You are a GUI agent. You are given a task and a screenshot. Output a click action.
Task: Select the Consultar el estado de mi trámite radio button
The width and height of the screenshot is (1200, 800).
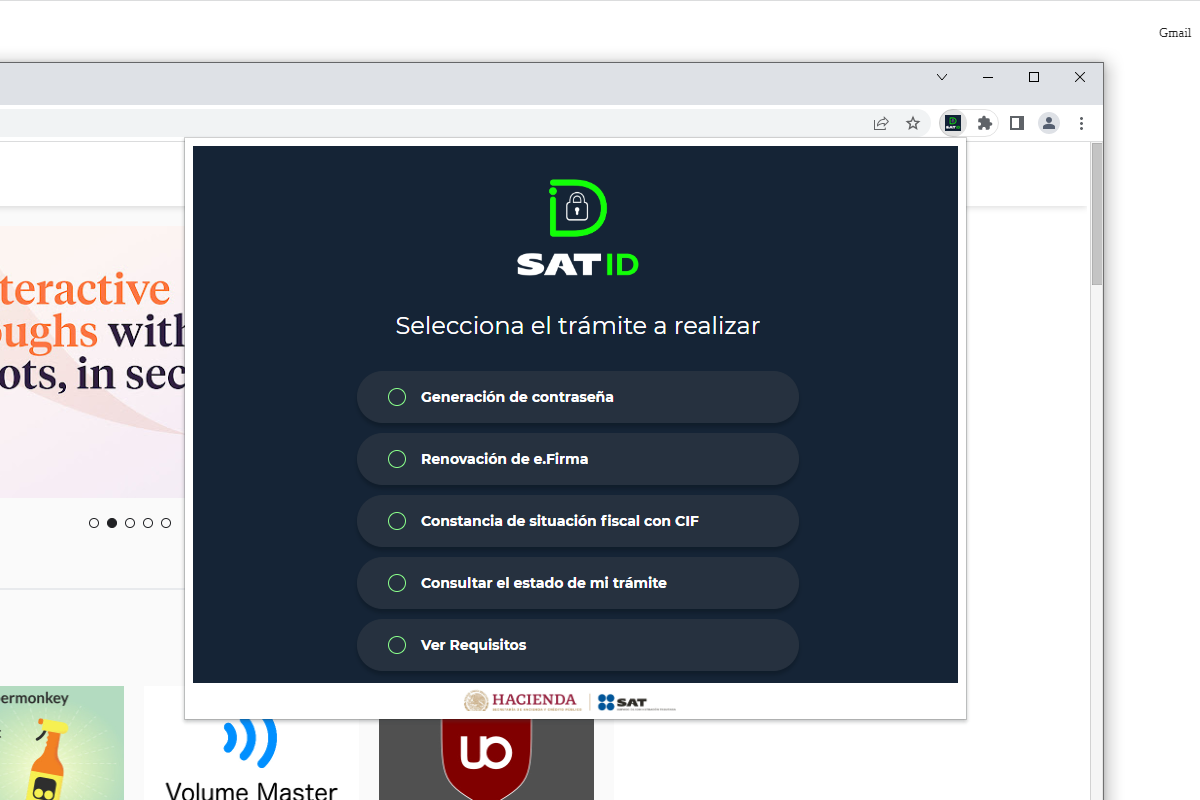click(397, 583)
